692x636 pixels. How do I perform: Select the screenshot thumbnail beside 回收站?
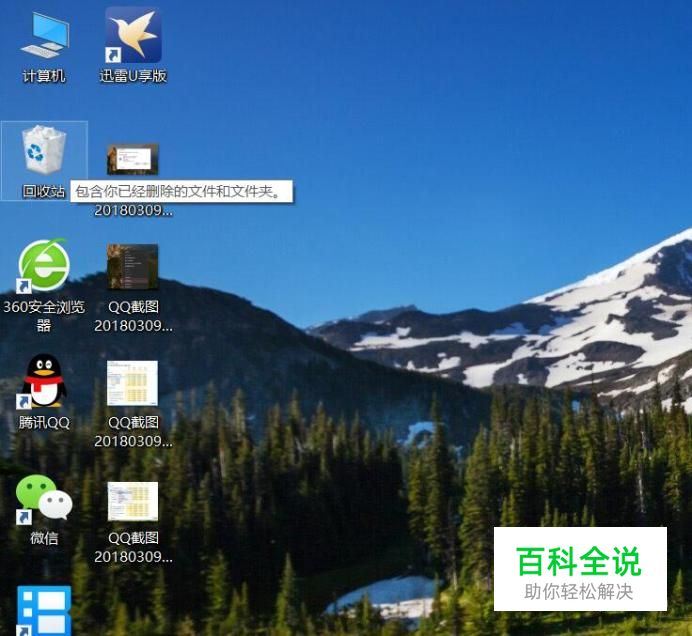[x=132, y=158]
